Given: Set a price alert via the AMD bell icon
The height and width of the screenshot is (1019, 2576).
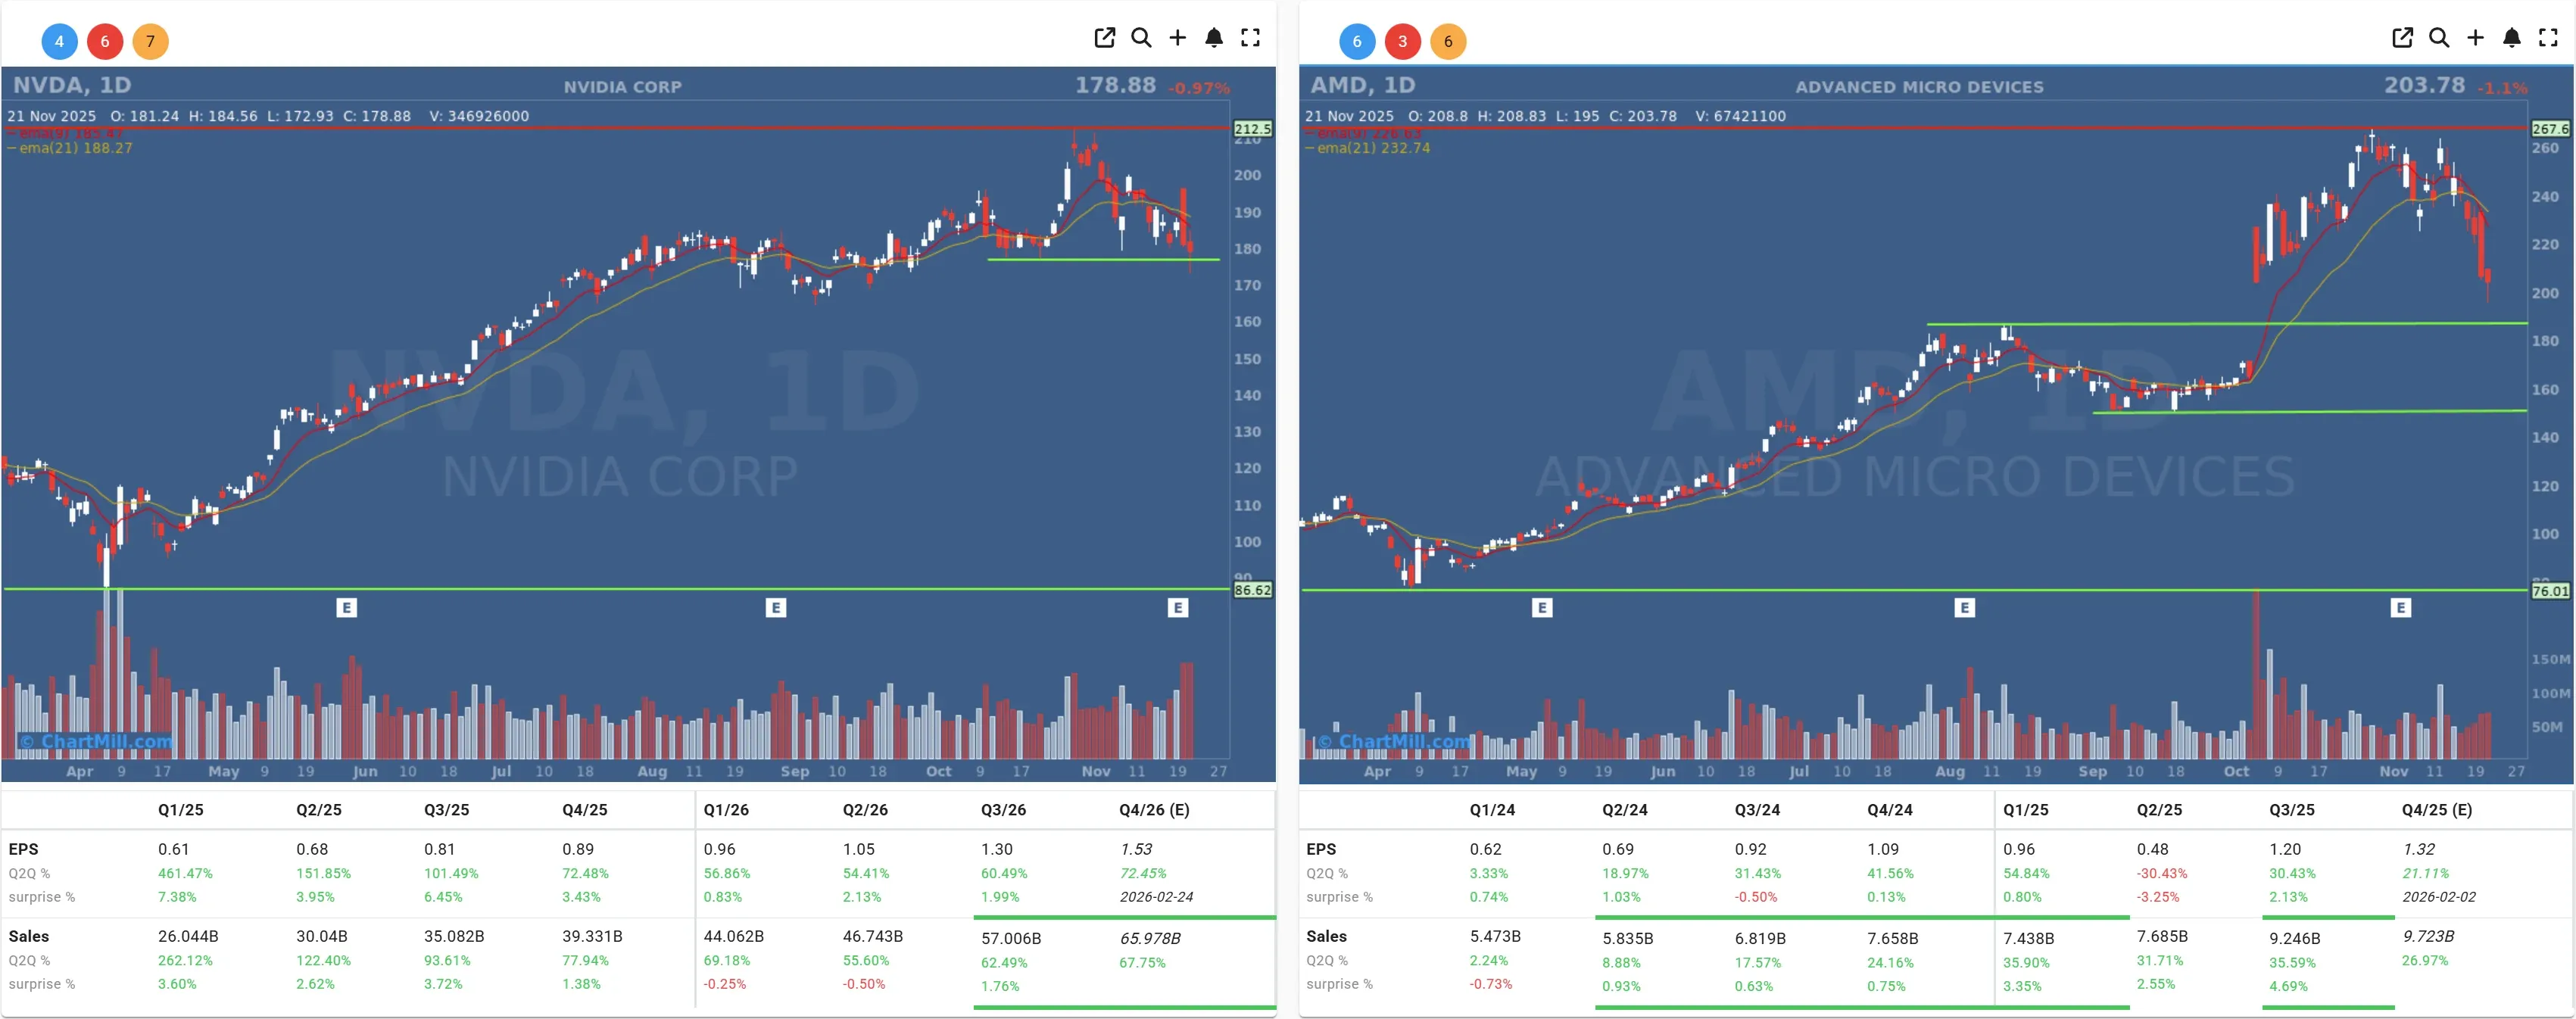Looking at the screenshot, I should tap(2512, 37).
